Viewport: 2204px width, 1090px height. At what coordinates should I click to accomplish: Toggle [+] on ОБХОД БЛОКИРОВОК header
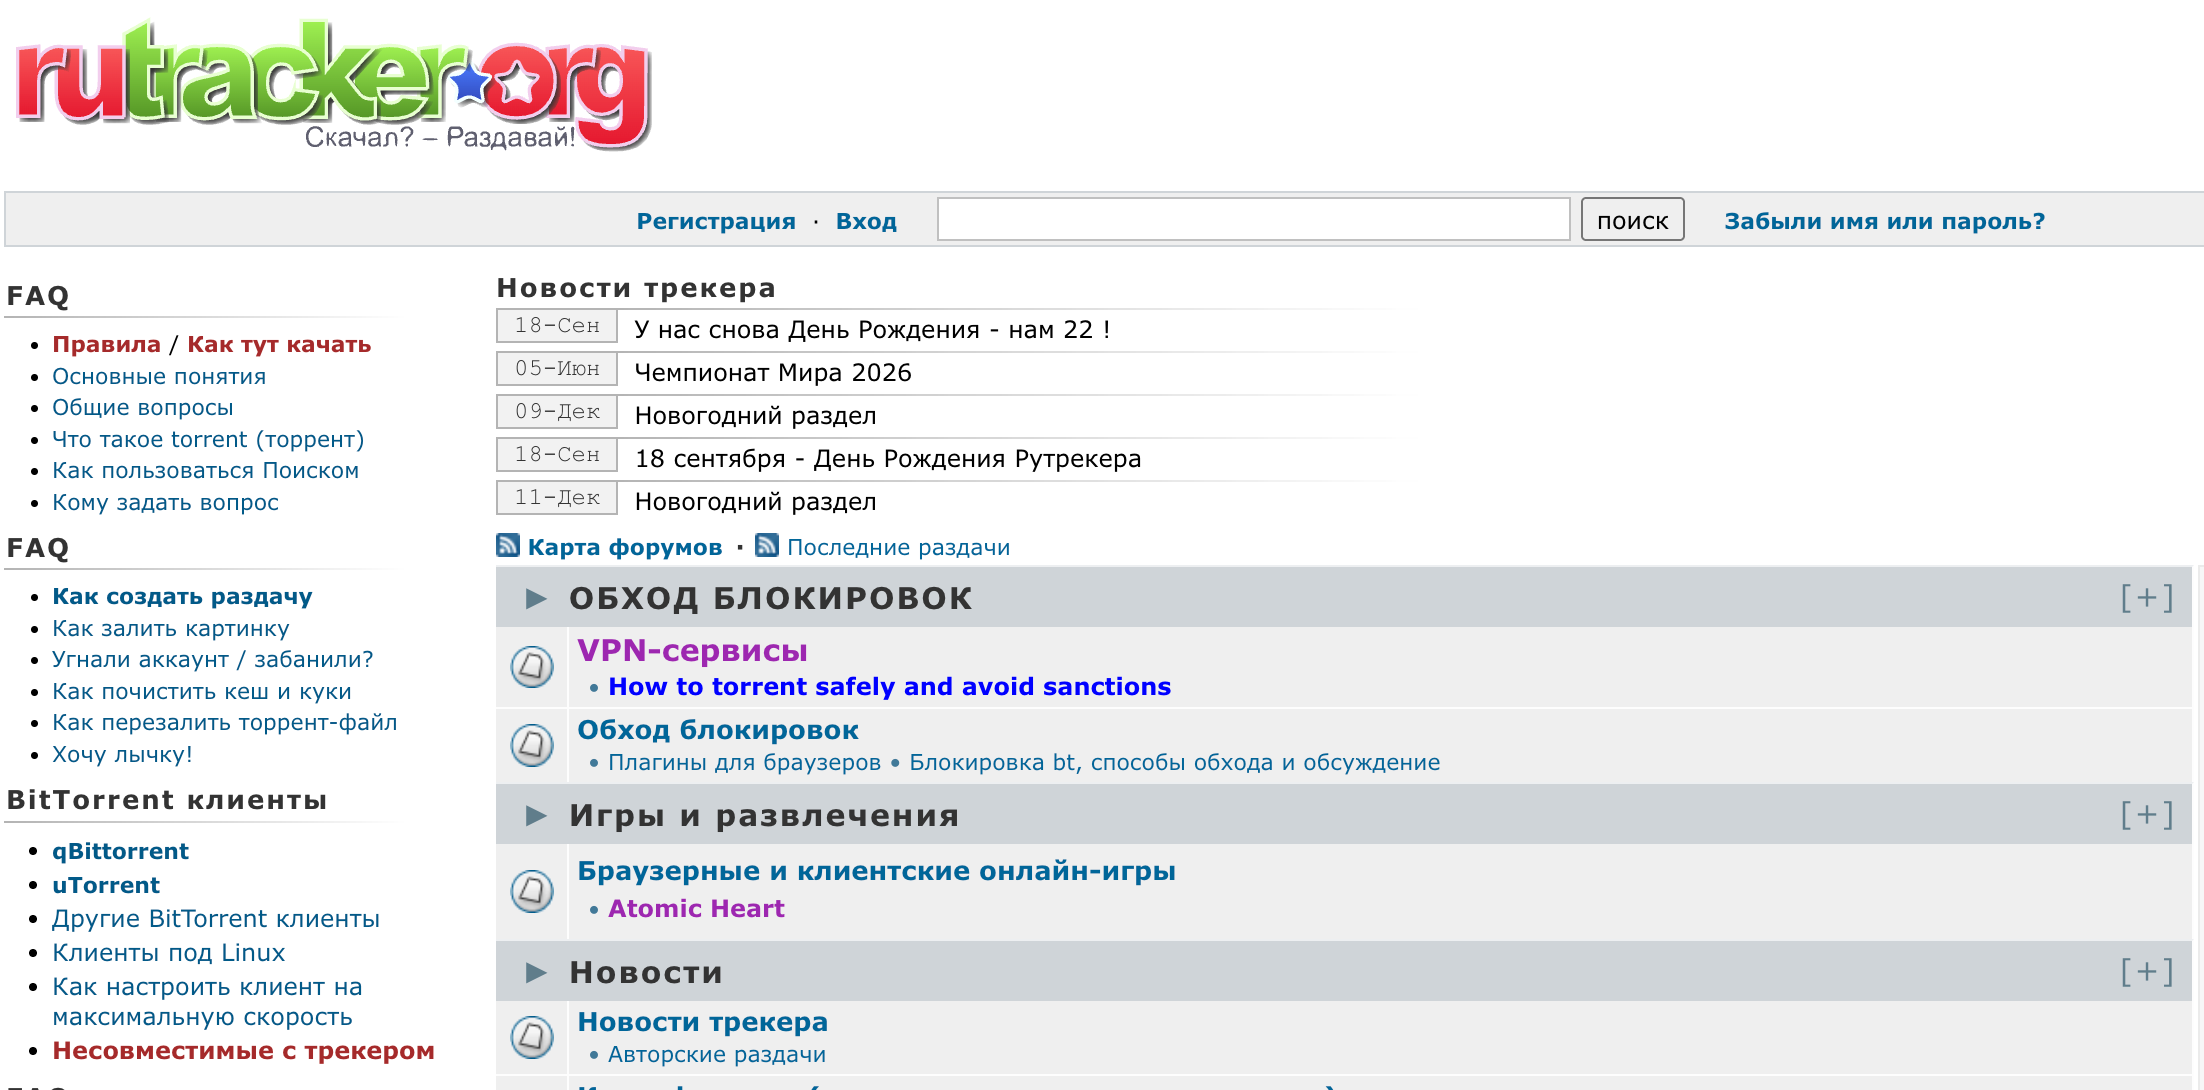point(2147,598)
